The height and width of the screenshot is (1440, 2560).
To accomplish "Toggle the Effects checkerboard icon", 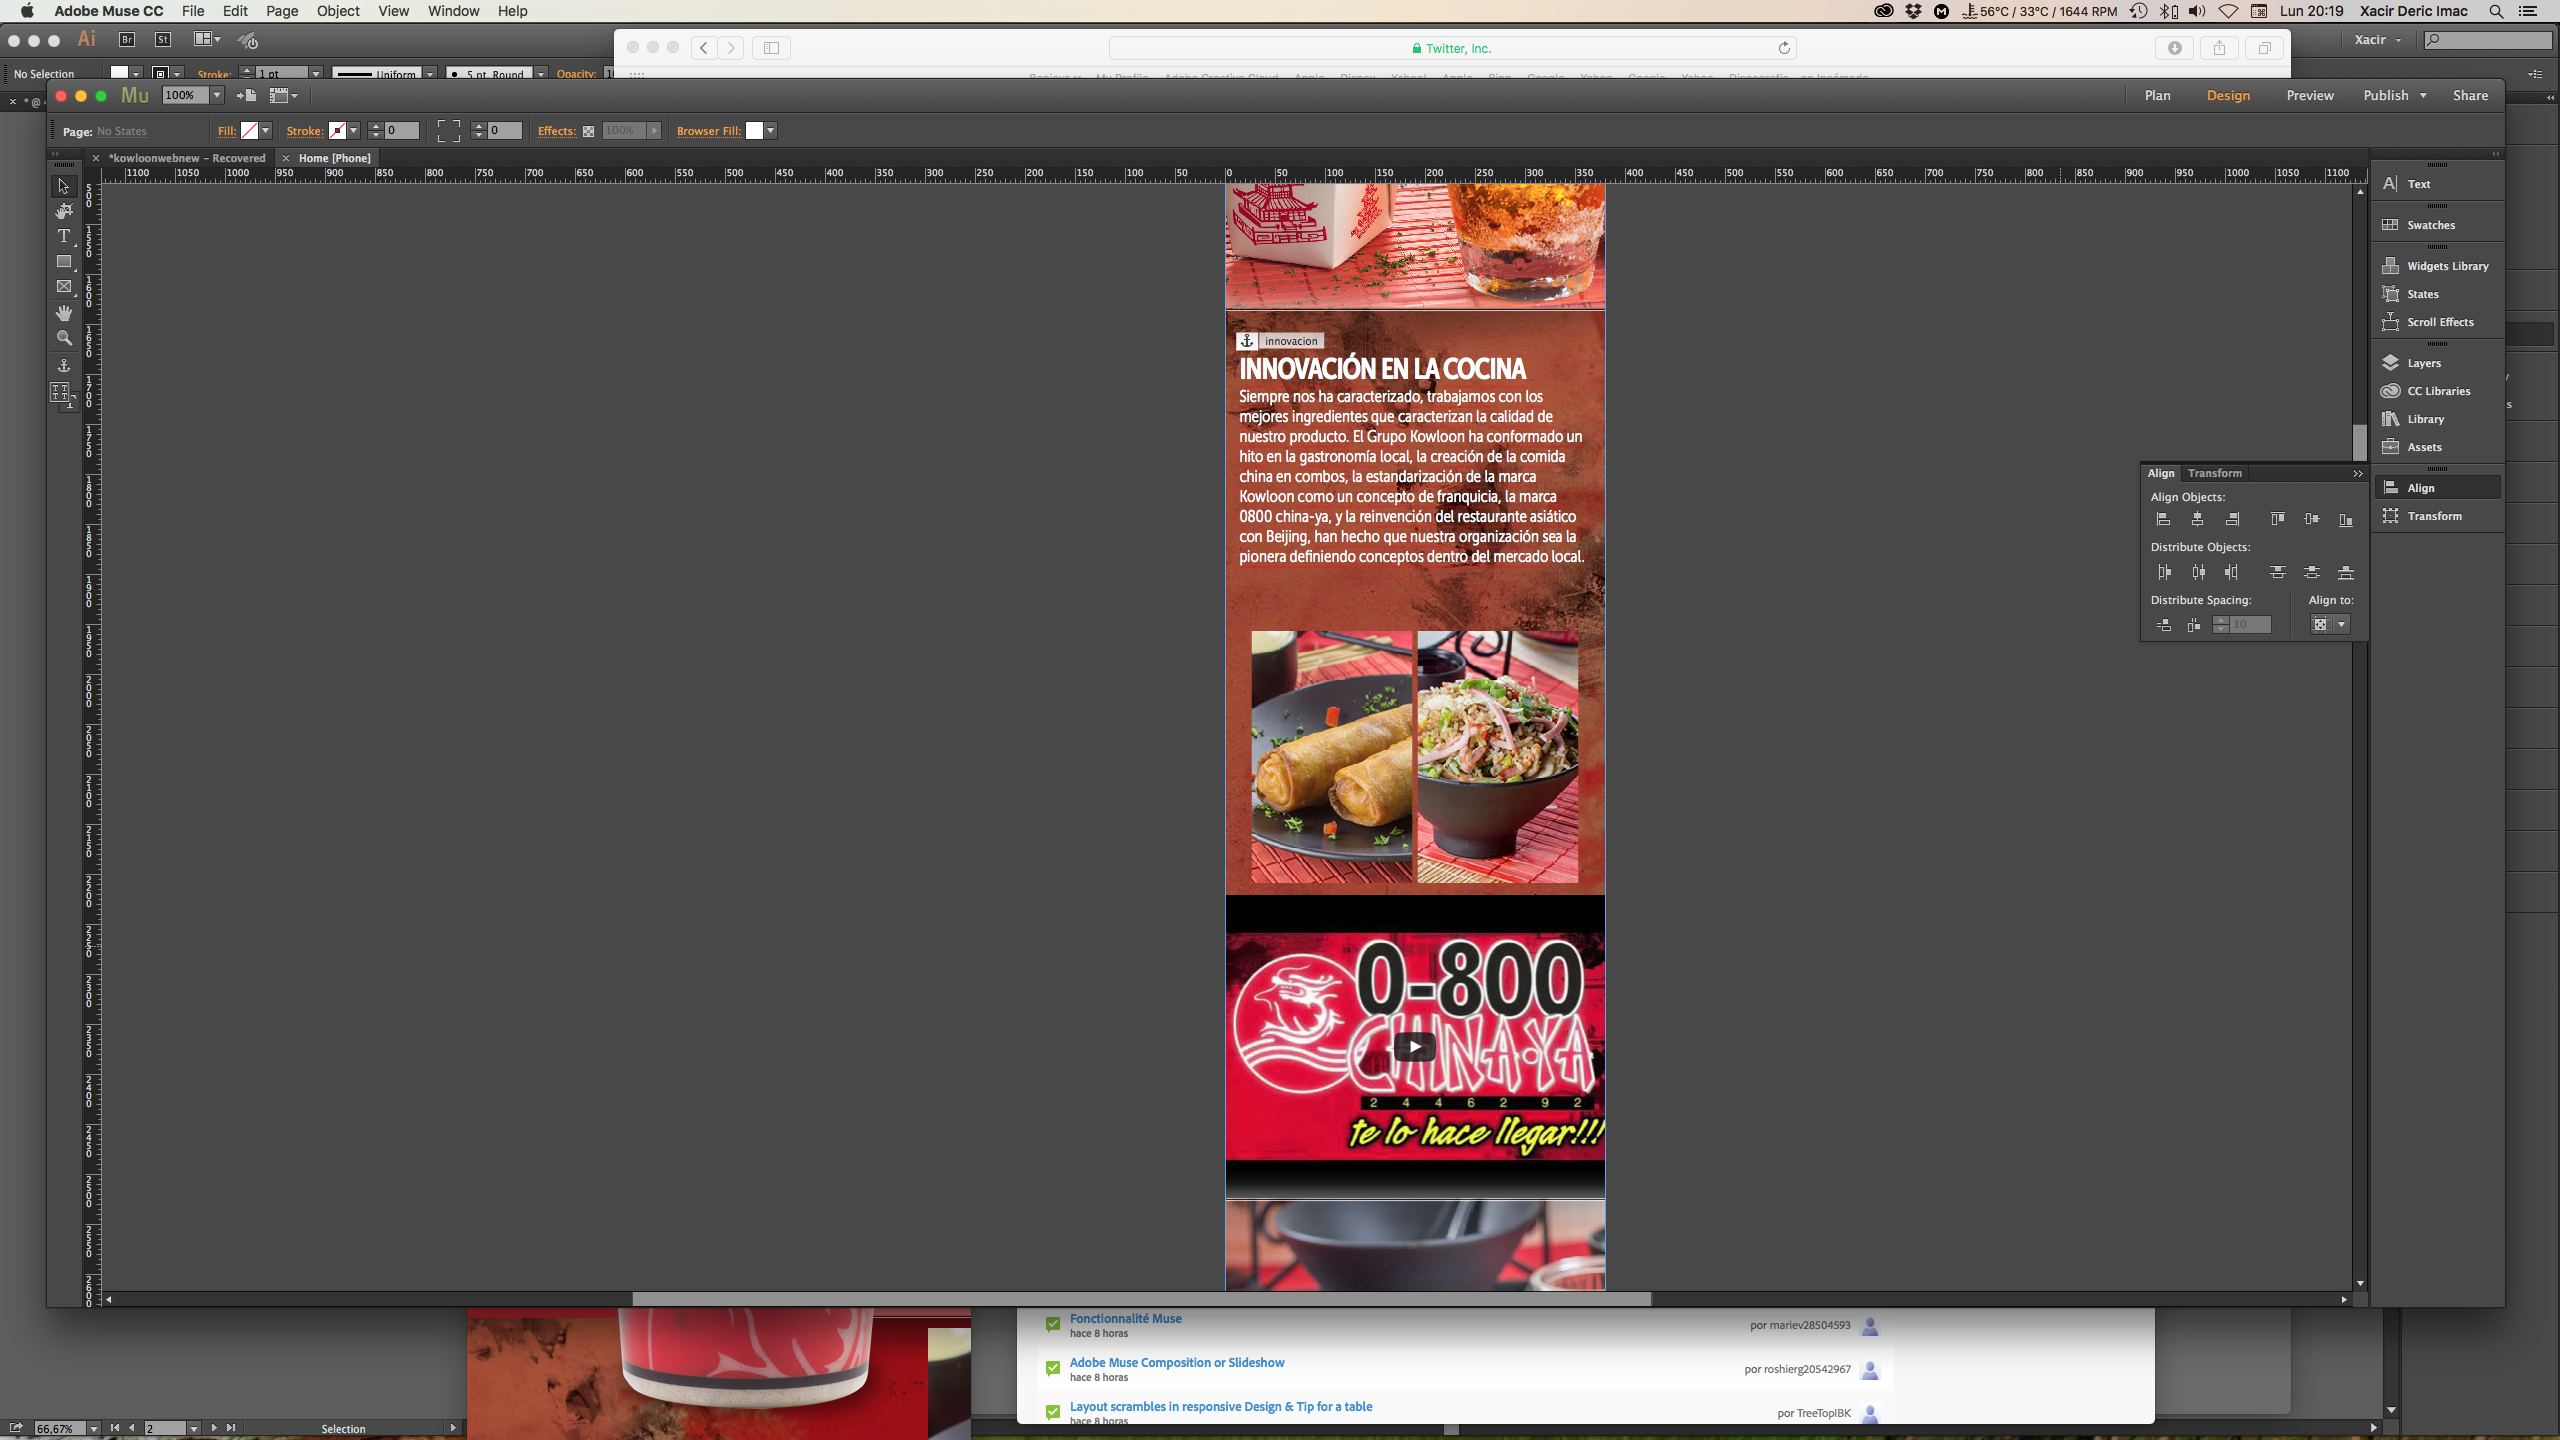I will click(588, 131).
